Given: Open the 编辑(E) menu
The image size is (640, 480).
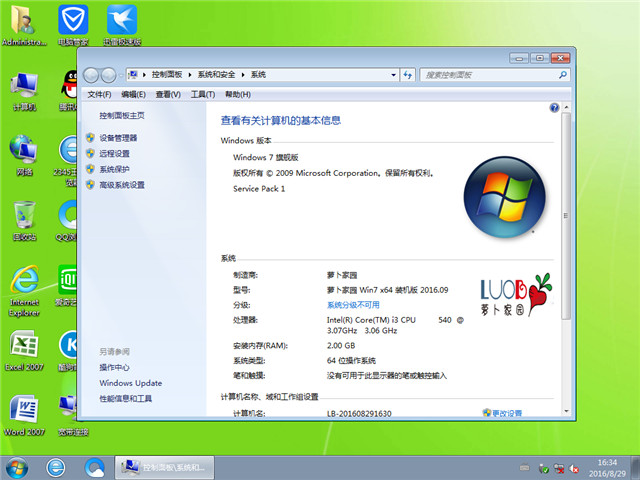Looking at the screenshot, I should pos(133,94).
